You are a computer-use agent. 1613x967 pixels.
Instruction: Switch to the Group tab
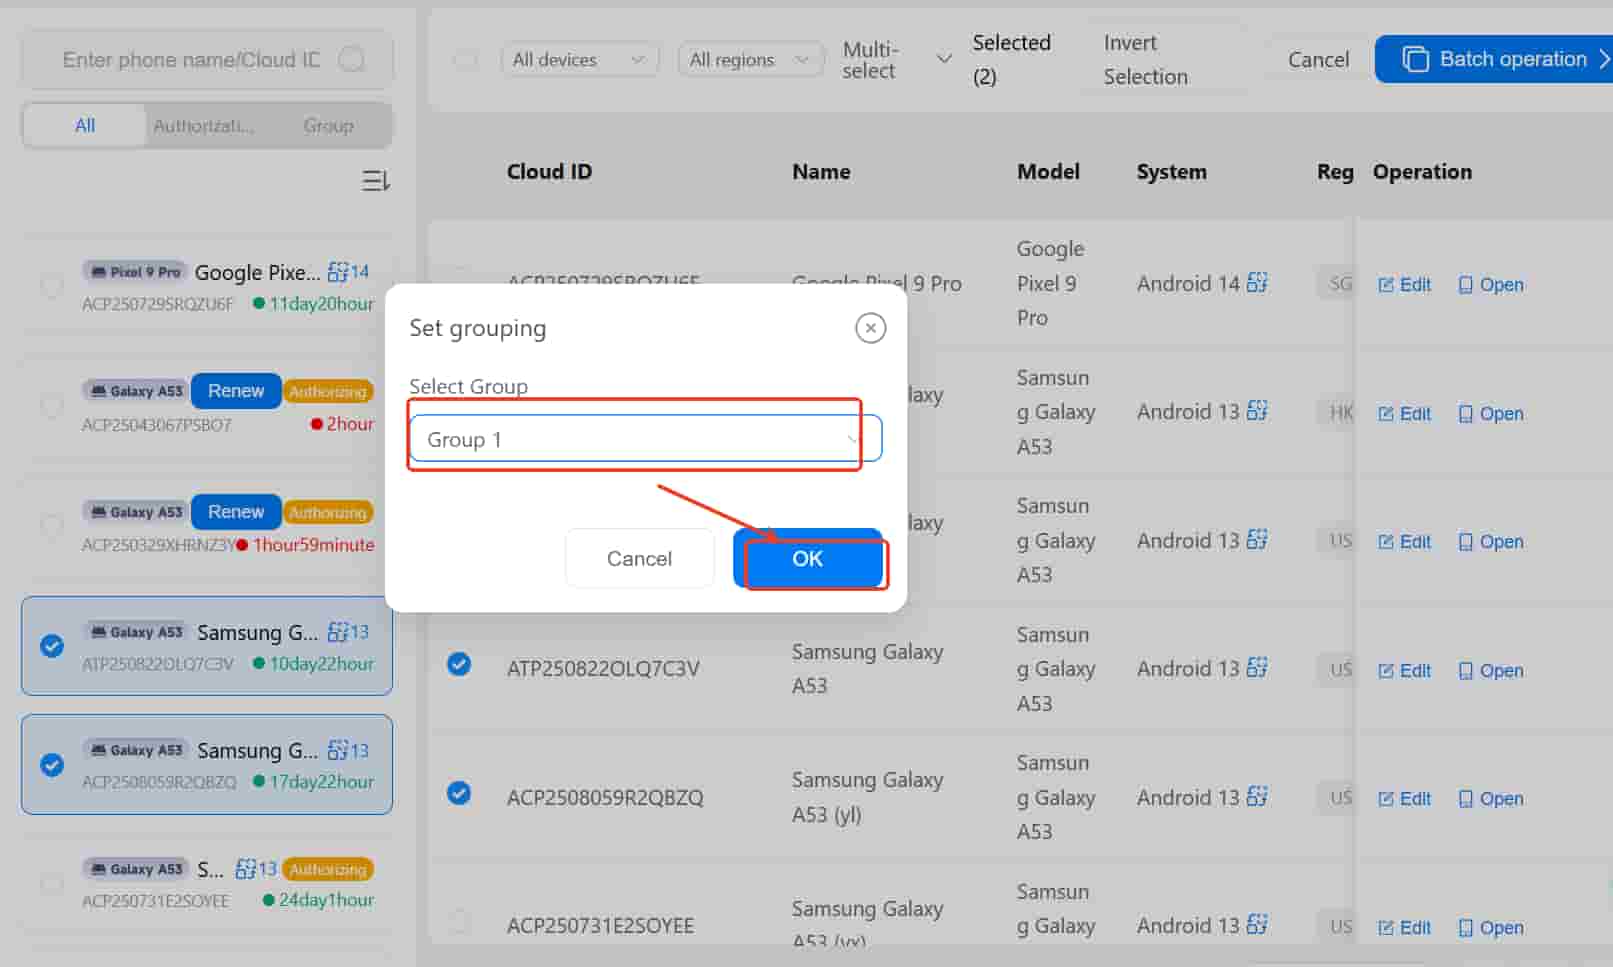328,126
